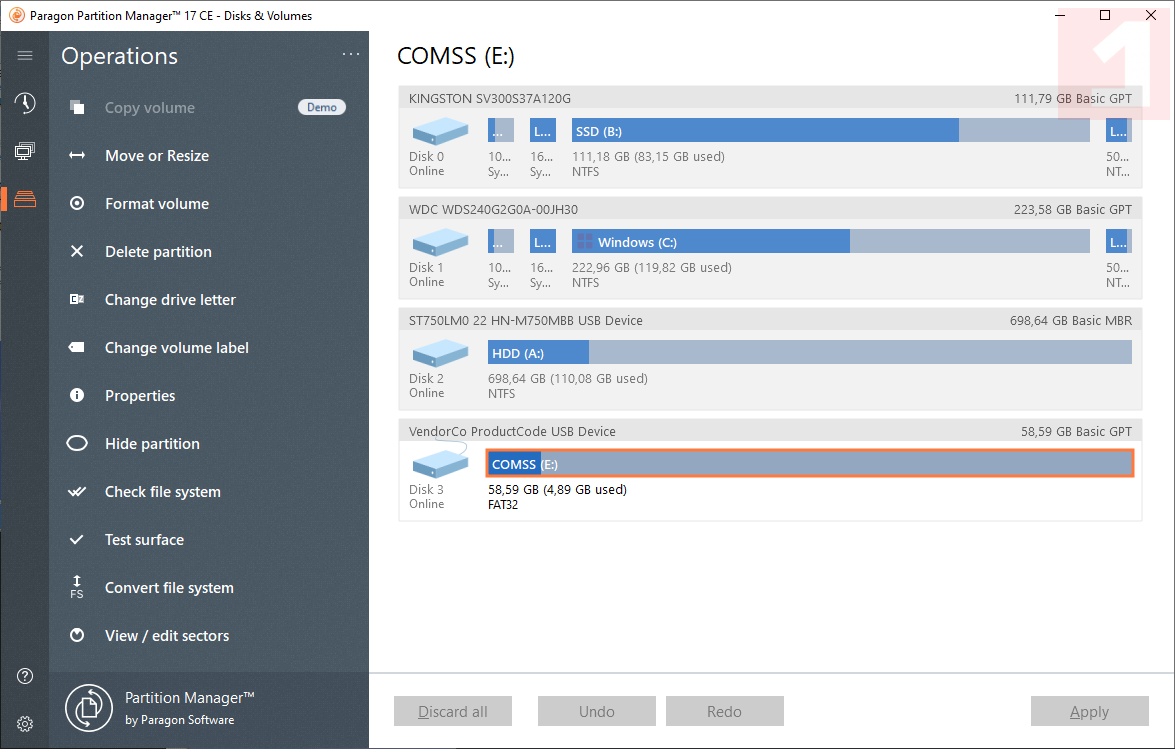
Task: Click the View / edit sectors icon
Action: click(76, 635)
